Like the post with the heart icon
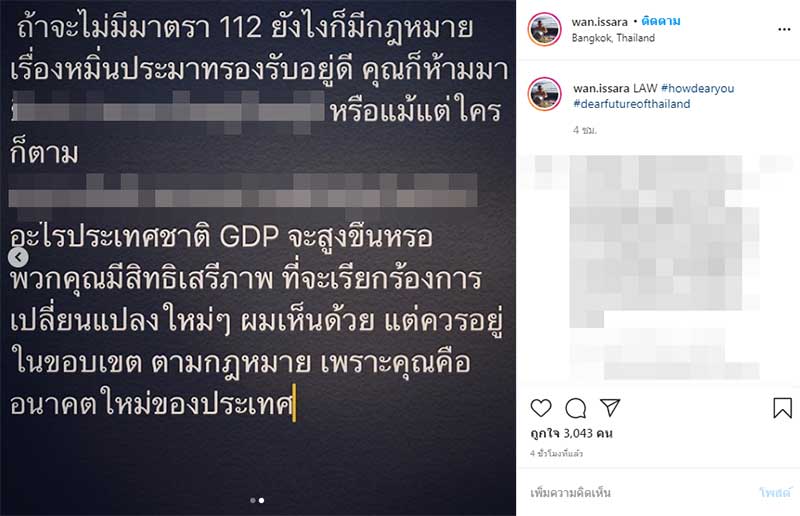The image size is (800, 516). (541, 408)
